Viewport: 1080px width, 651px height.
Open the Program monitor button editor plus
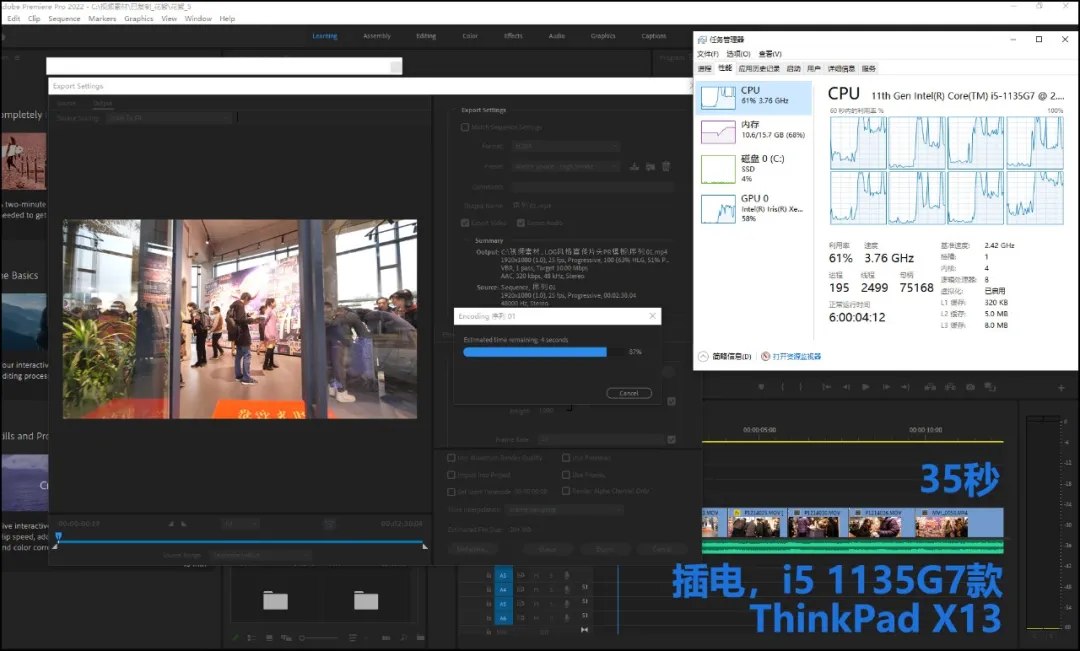(x=1061, y=388)
